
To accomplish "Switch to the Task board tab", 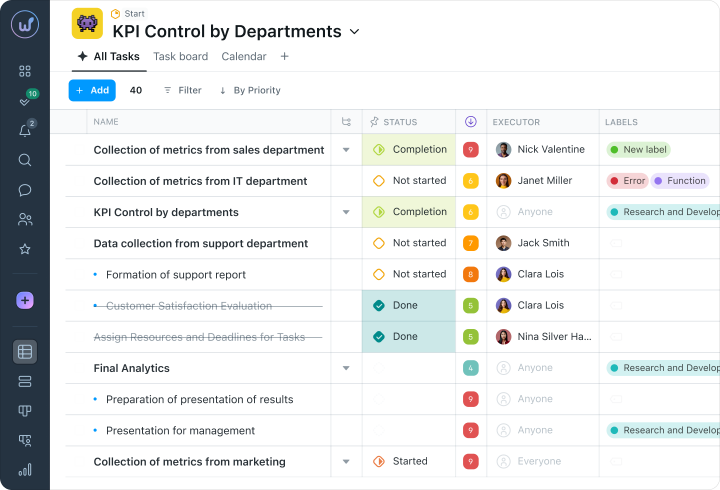I will coord(180,57).
